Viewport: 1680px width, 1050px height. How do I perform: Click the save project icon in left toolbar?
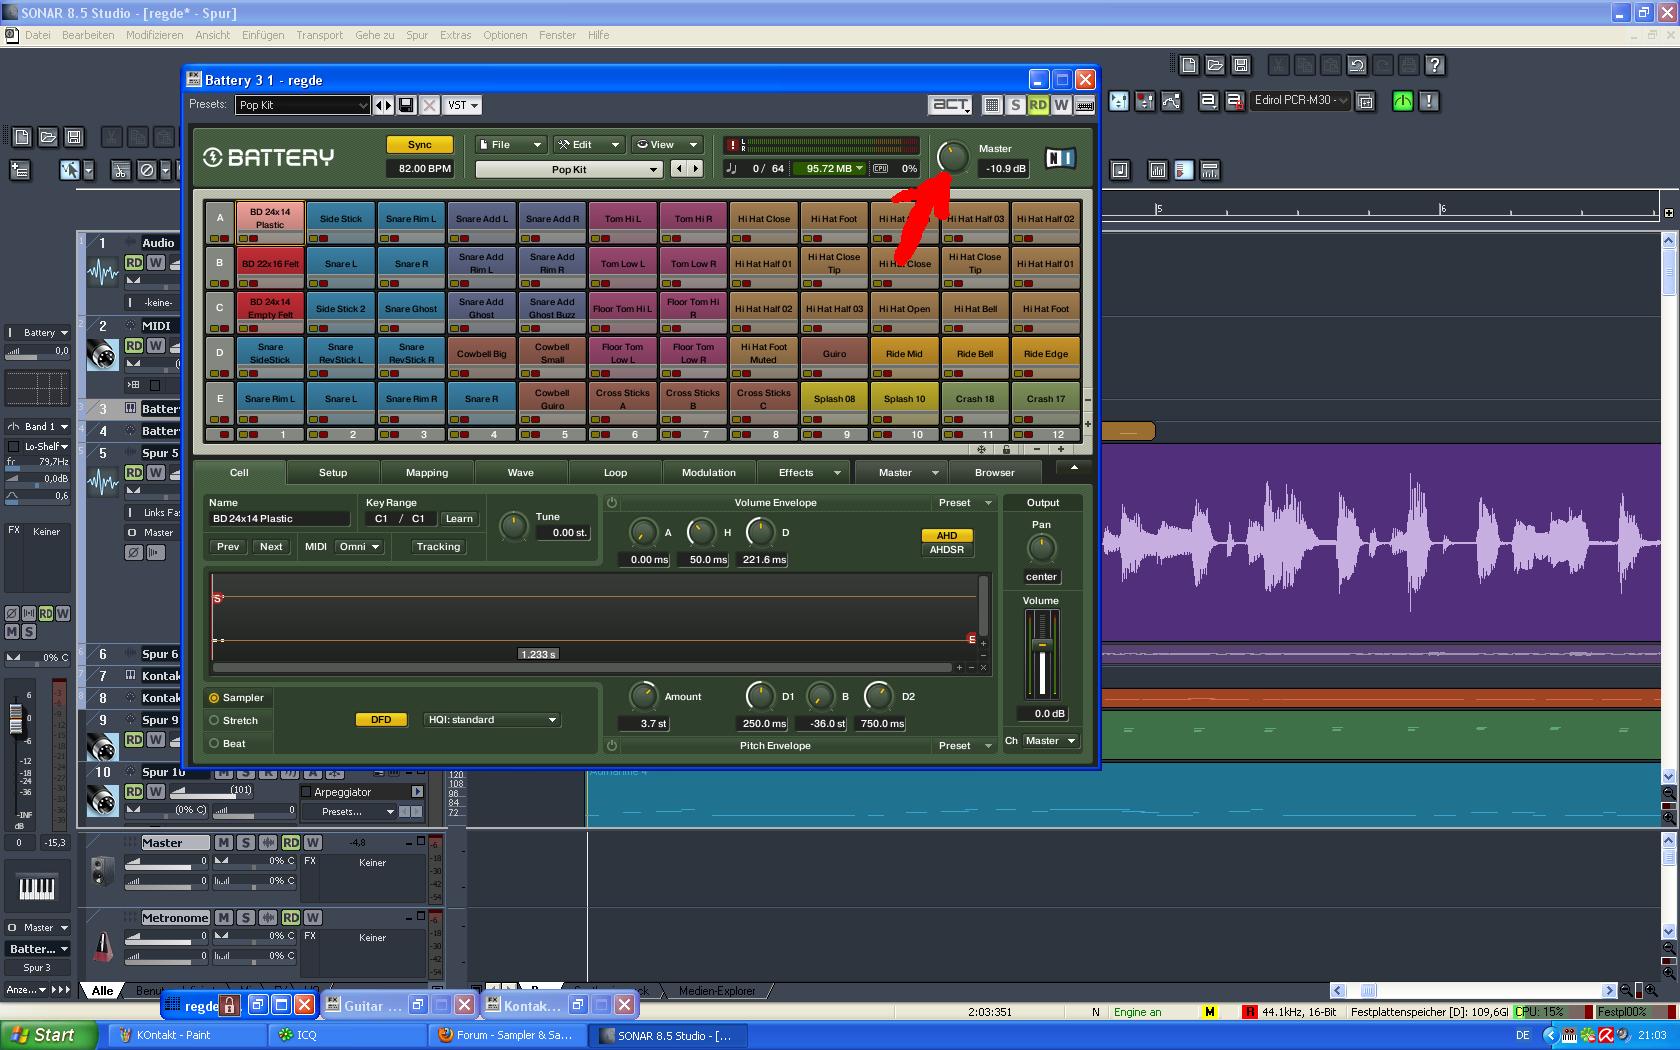[74, 137]
